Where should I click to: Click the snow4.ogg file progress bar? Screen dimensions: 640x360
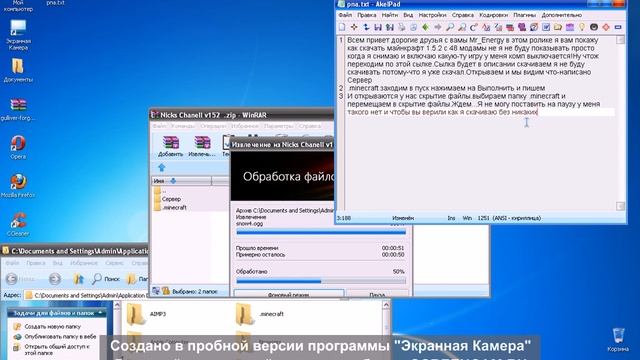[x=321, y=232]
